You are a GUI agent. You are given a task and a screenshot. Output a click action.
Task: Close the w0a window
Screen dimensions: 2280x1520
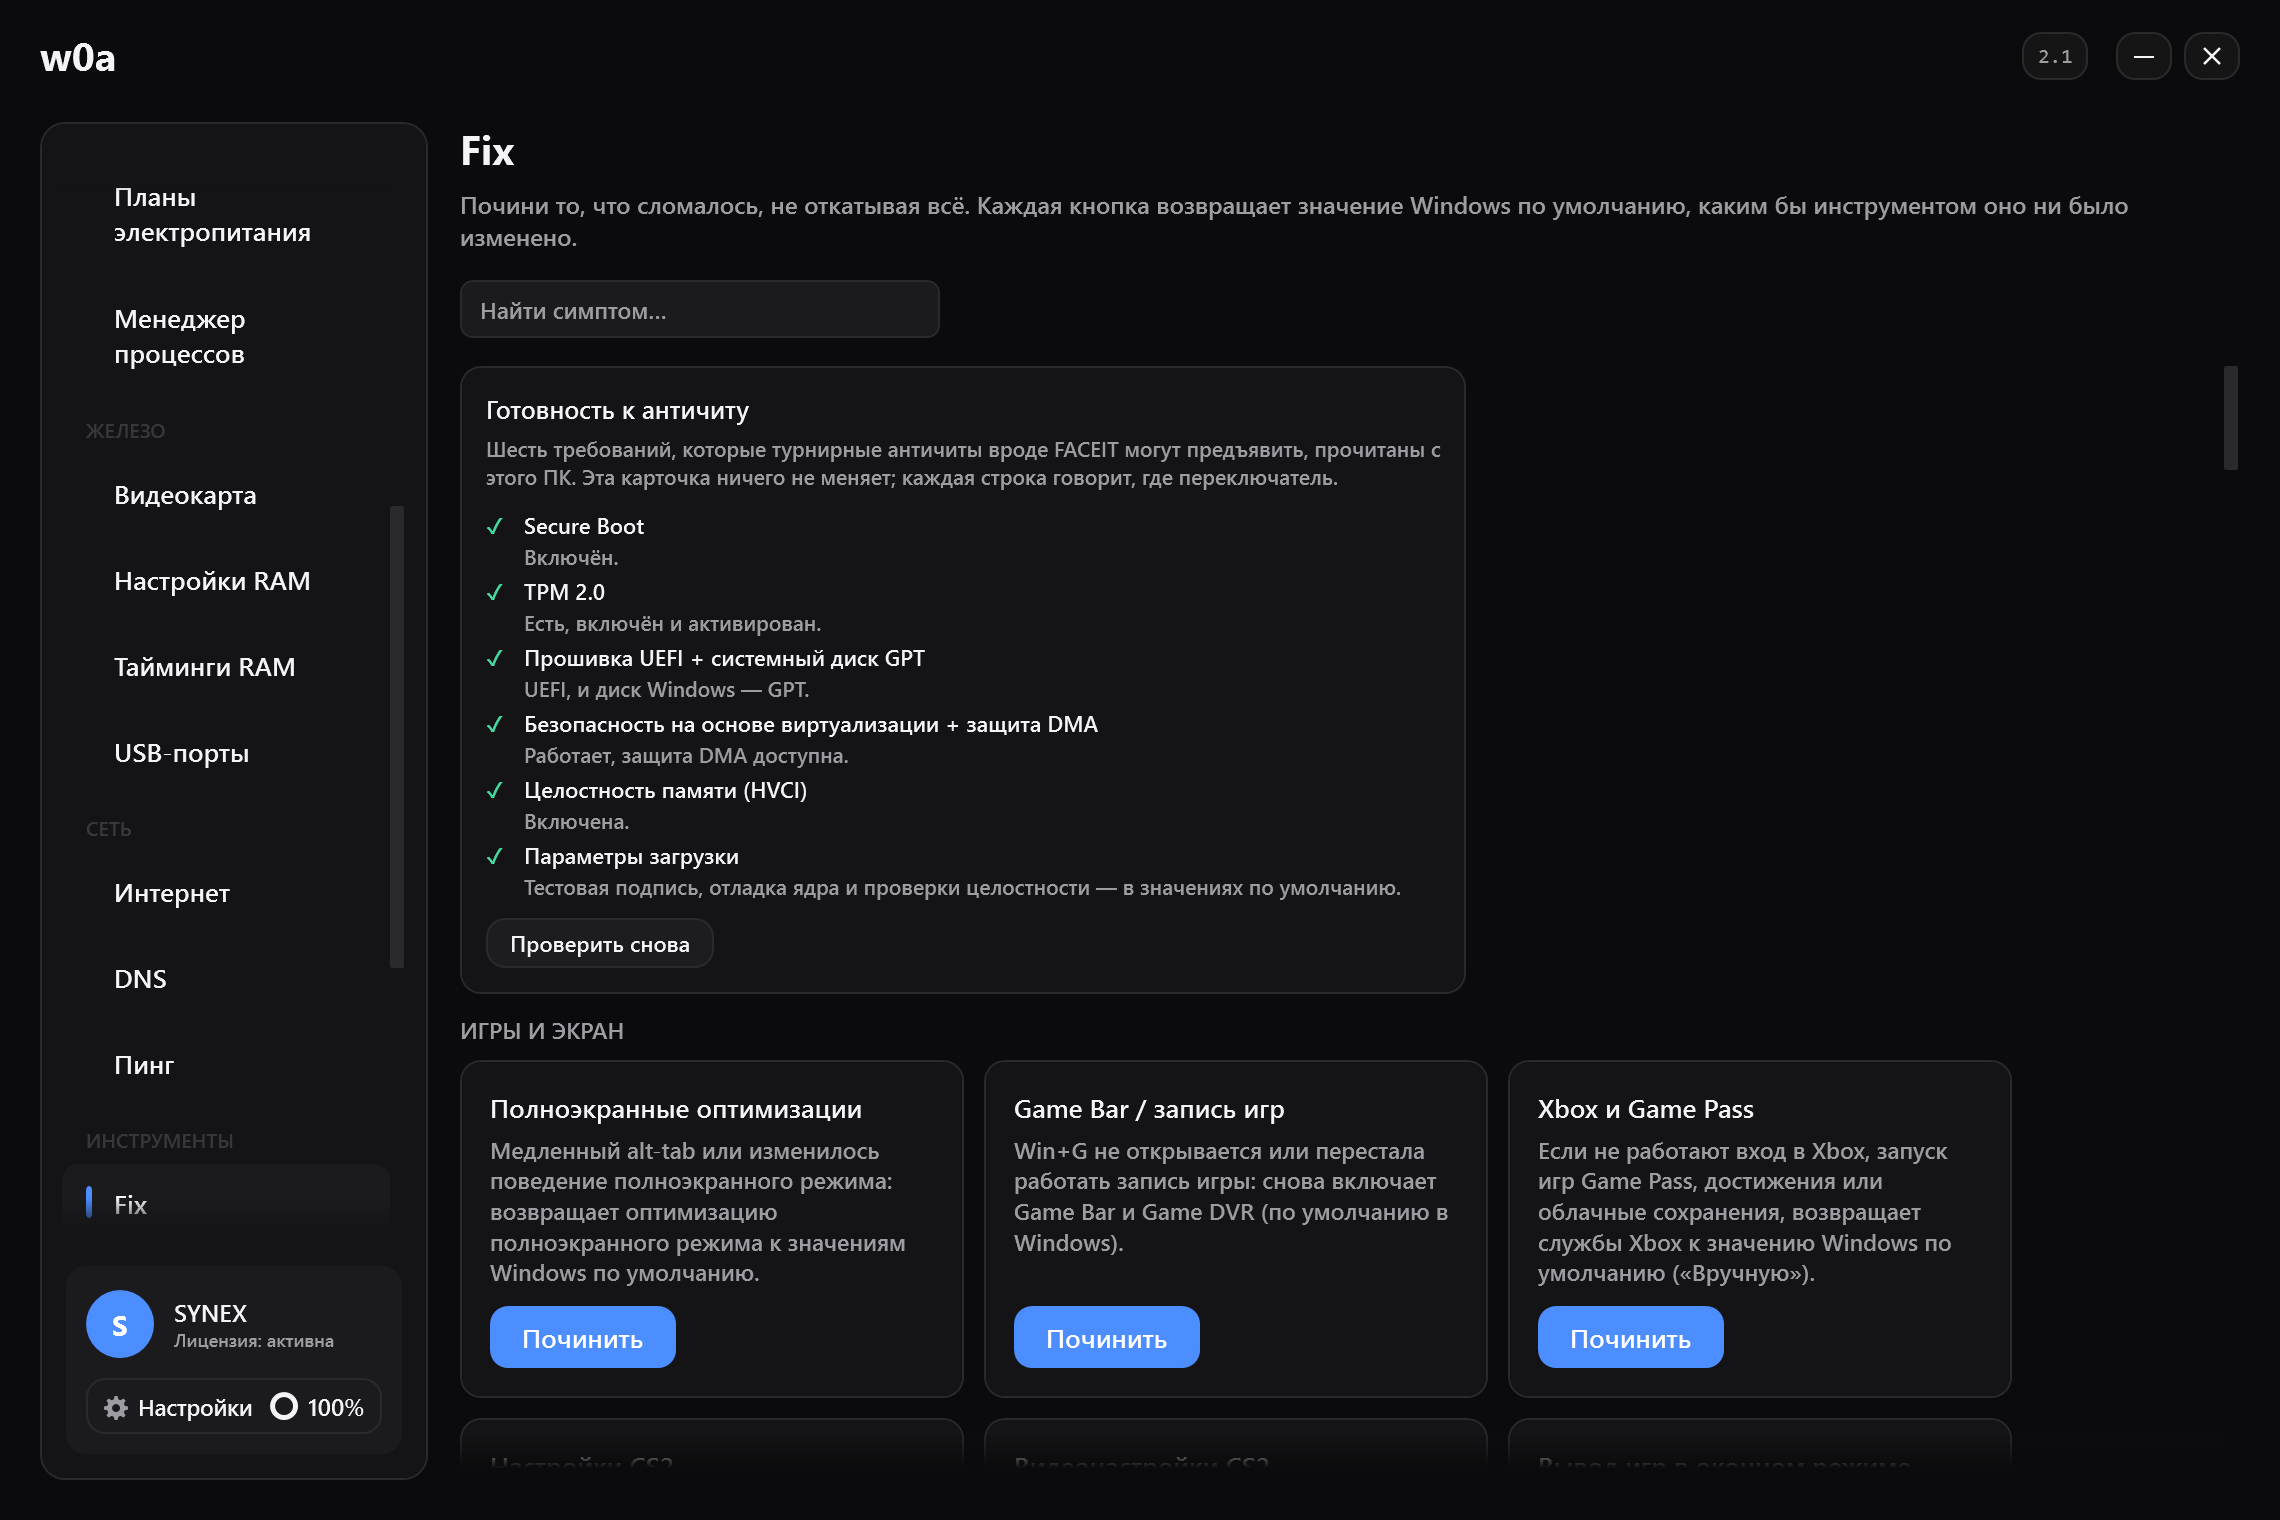[x=2211, y=56]
